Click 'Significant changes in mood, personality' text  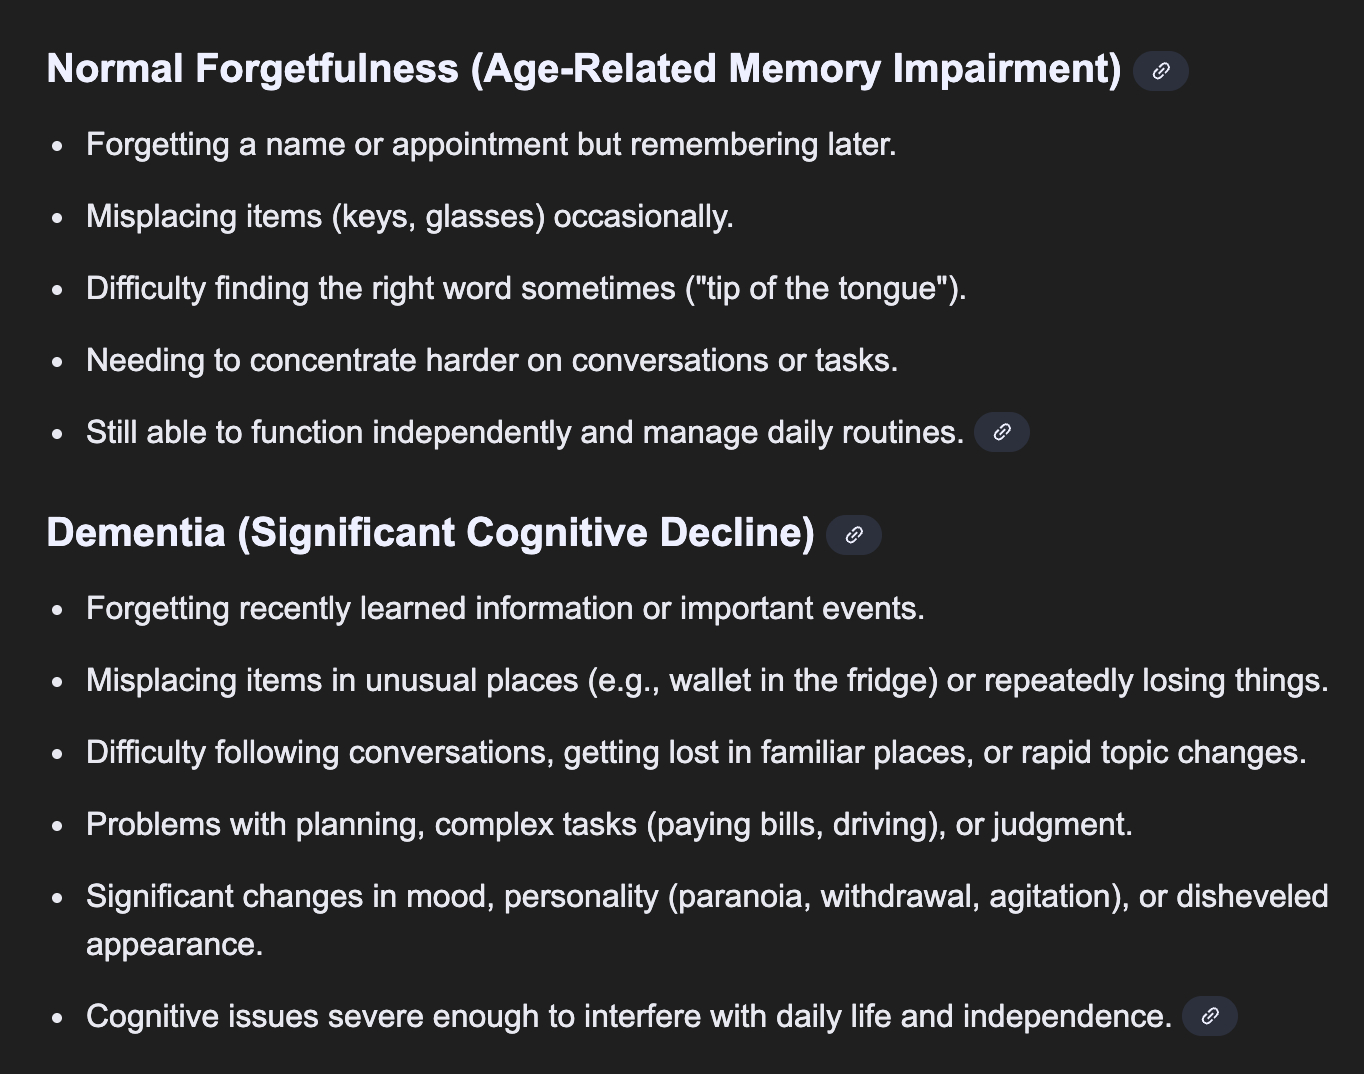coord(375,896)
